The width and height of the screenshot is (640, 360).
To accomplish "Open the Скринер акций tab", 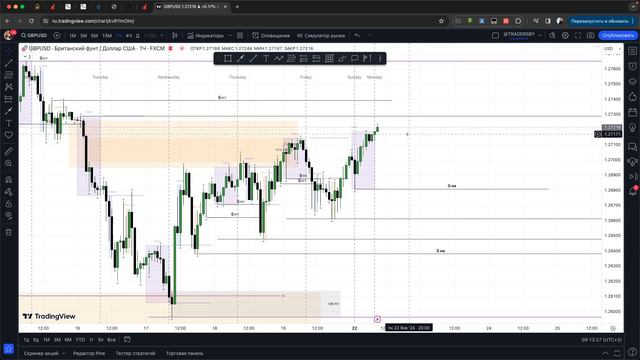I will (x=41, y=353).
